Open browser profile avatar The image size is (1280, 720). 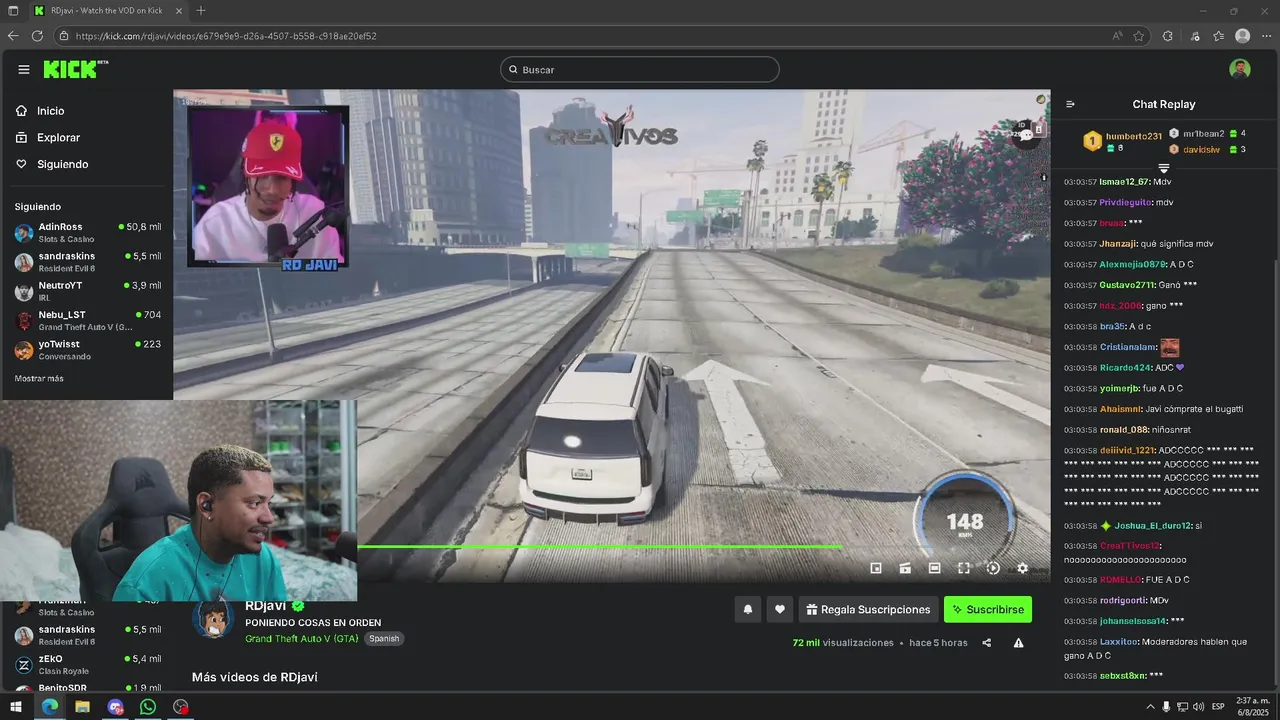pos(1242,36)
